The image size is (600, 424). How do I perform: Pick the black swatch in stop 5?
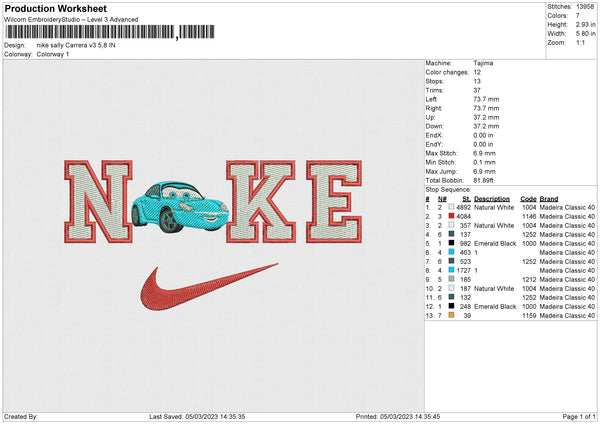452,243
